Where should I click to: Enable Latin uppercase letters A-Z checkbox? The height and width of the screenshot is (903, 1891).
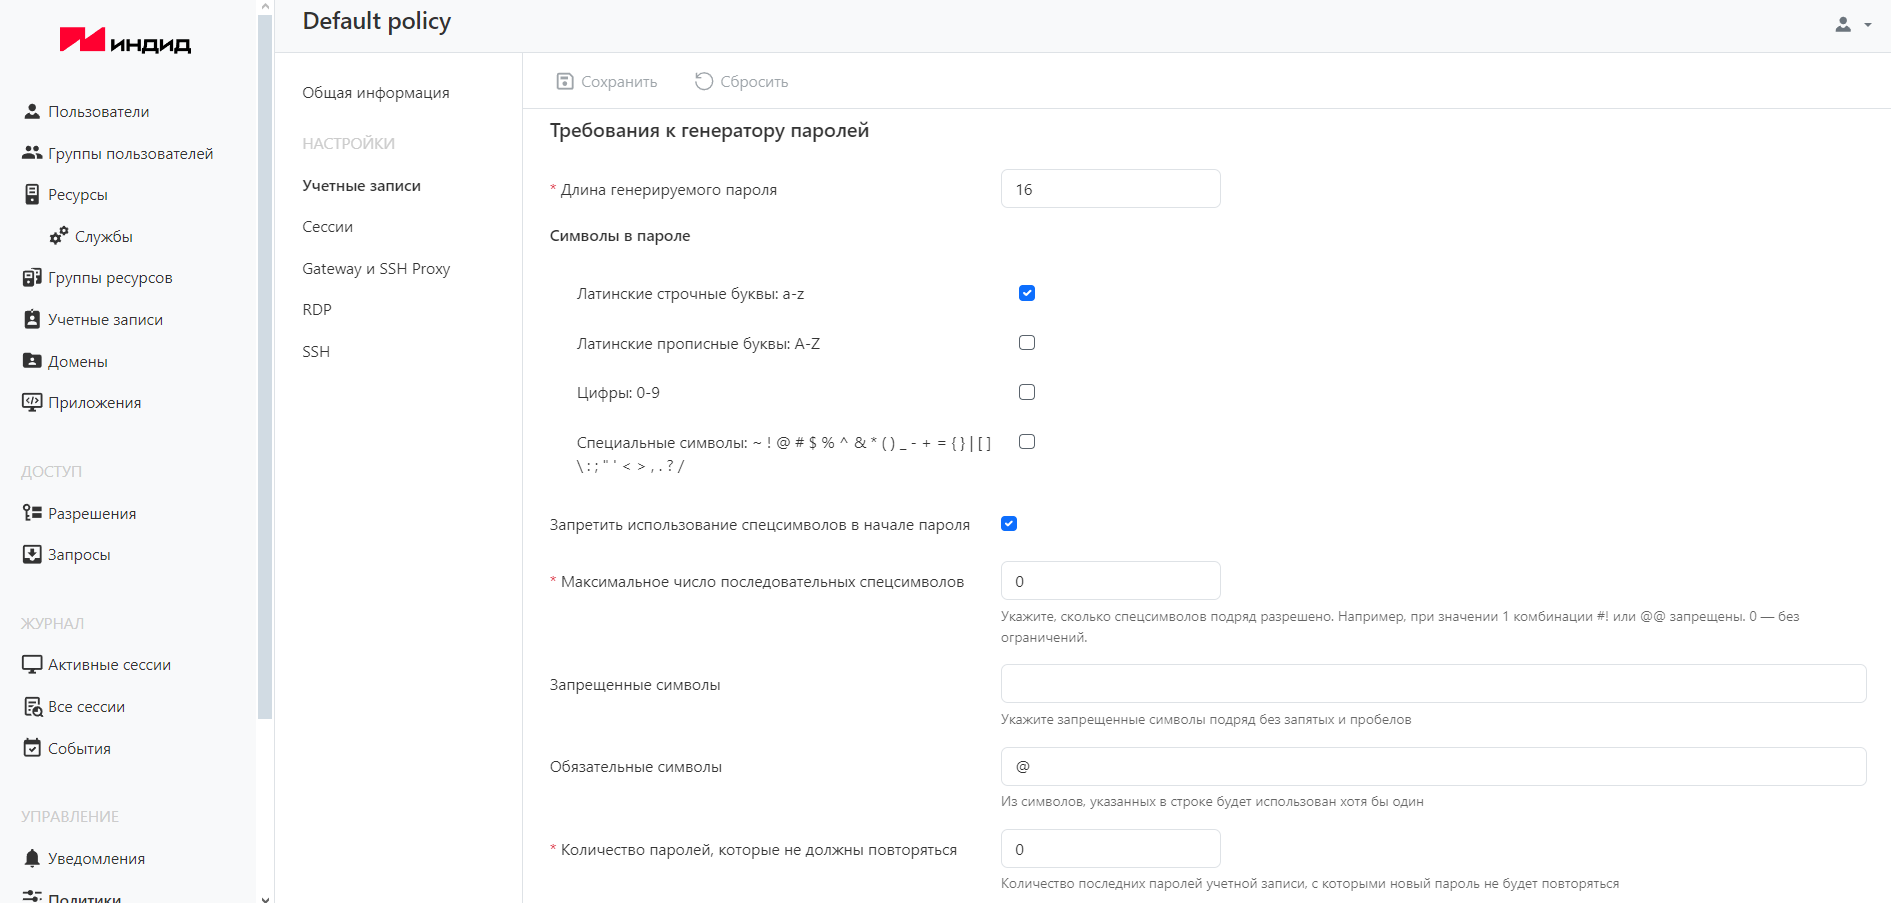tap(1026, 343)
